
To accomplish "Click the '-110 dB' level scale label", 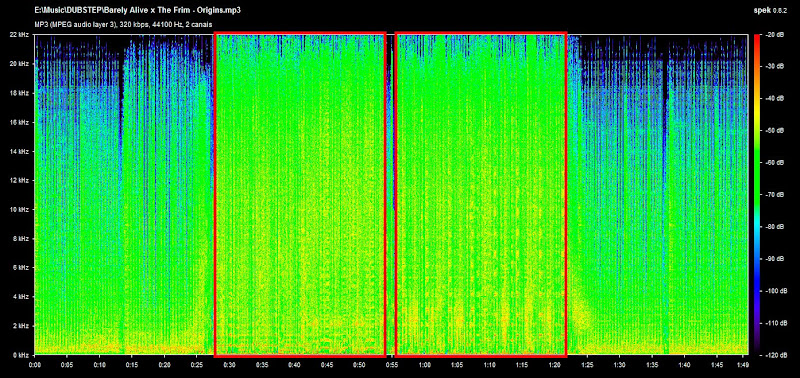I will 776,323.
